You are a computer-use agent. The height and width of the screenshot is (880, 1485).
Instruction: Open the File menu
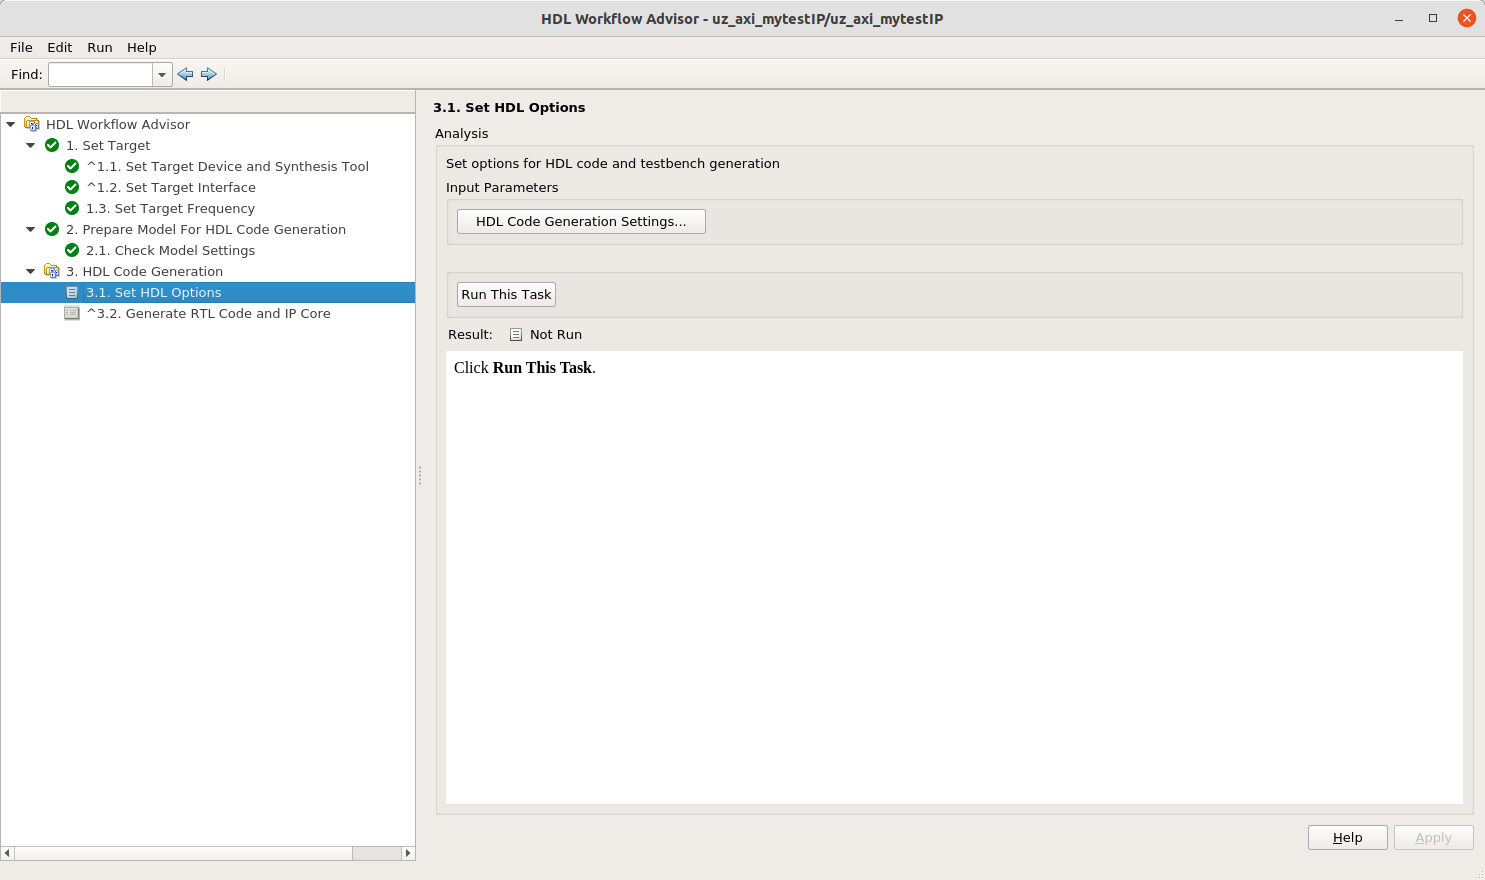pos(21,47)
